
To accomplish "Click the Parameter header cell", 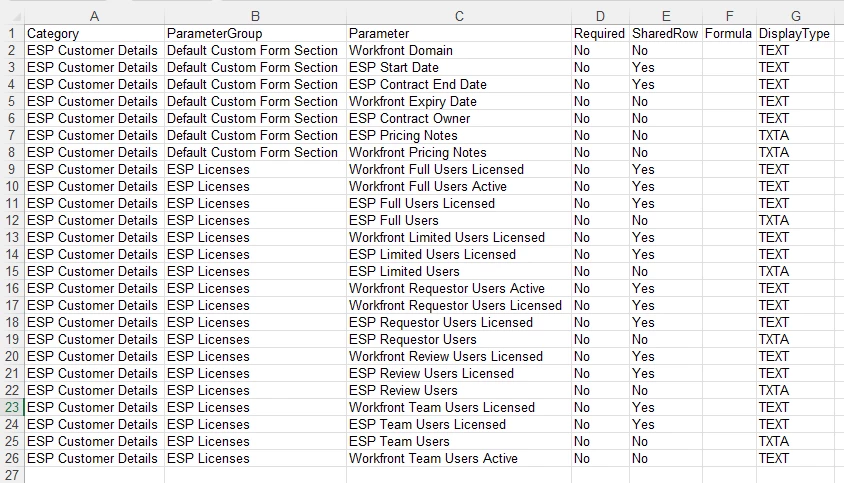I will [459, 33].
